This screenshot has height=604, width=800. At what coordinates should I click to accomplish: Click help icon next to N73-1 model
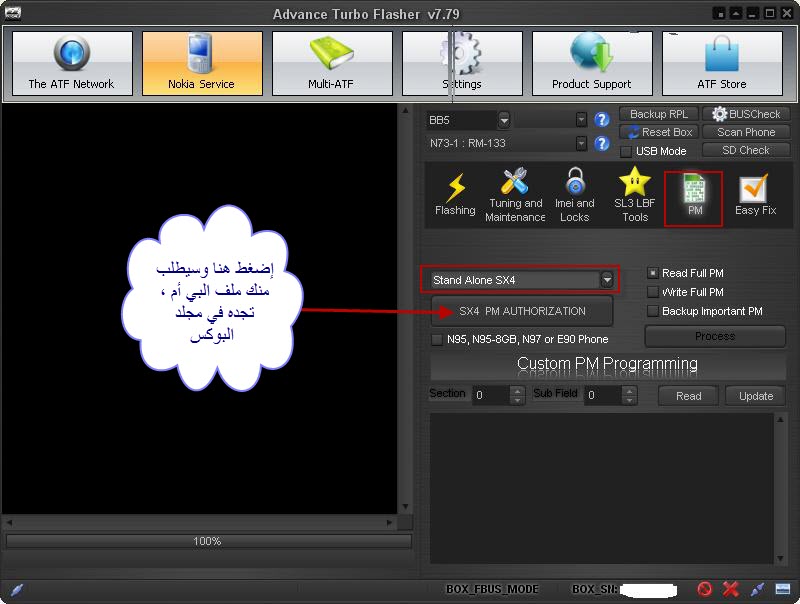[x=602, y=144]
